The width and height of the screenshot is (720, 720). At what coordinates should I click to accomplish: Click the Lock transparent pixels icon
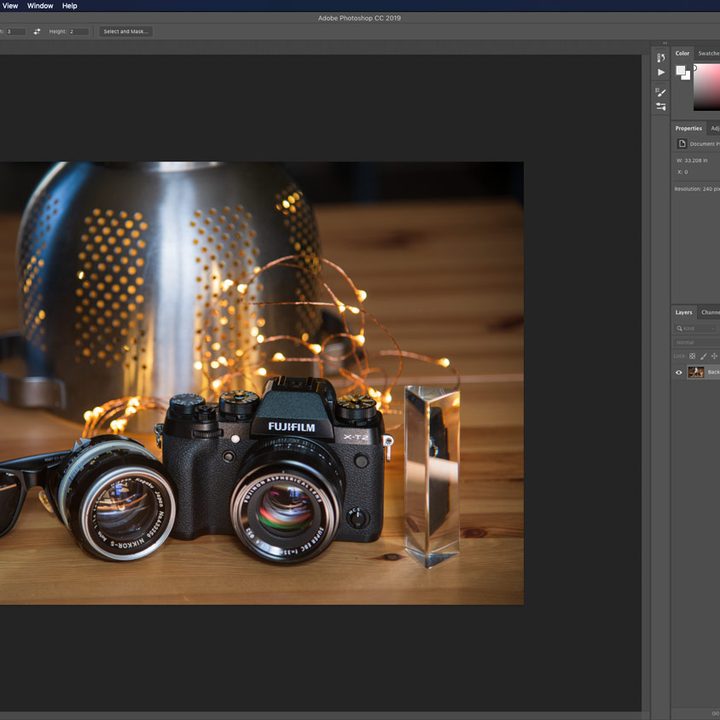[692, 356]
